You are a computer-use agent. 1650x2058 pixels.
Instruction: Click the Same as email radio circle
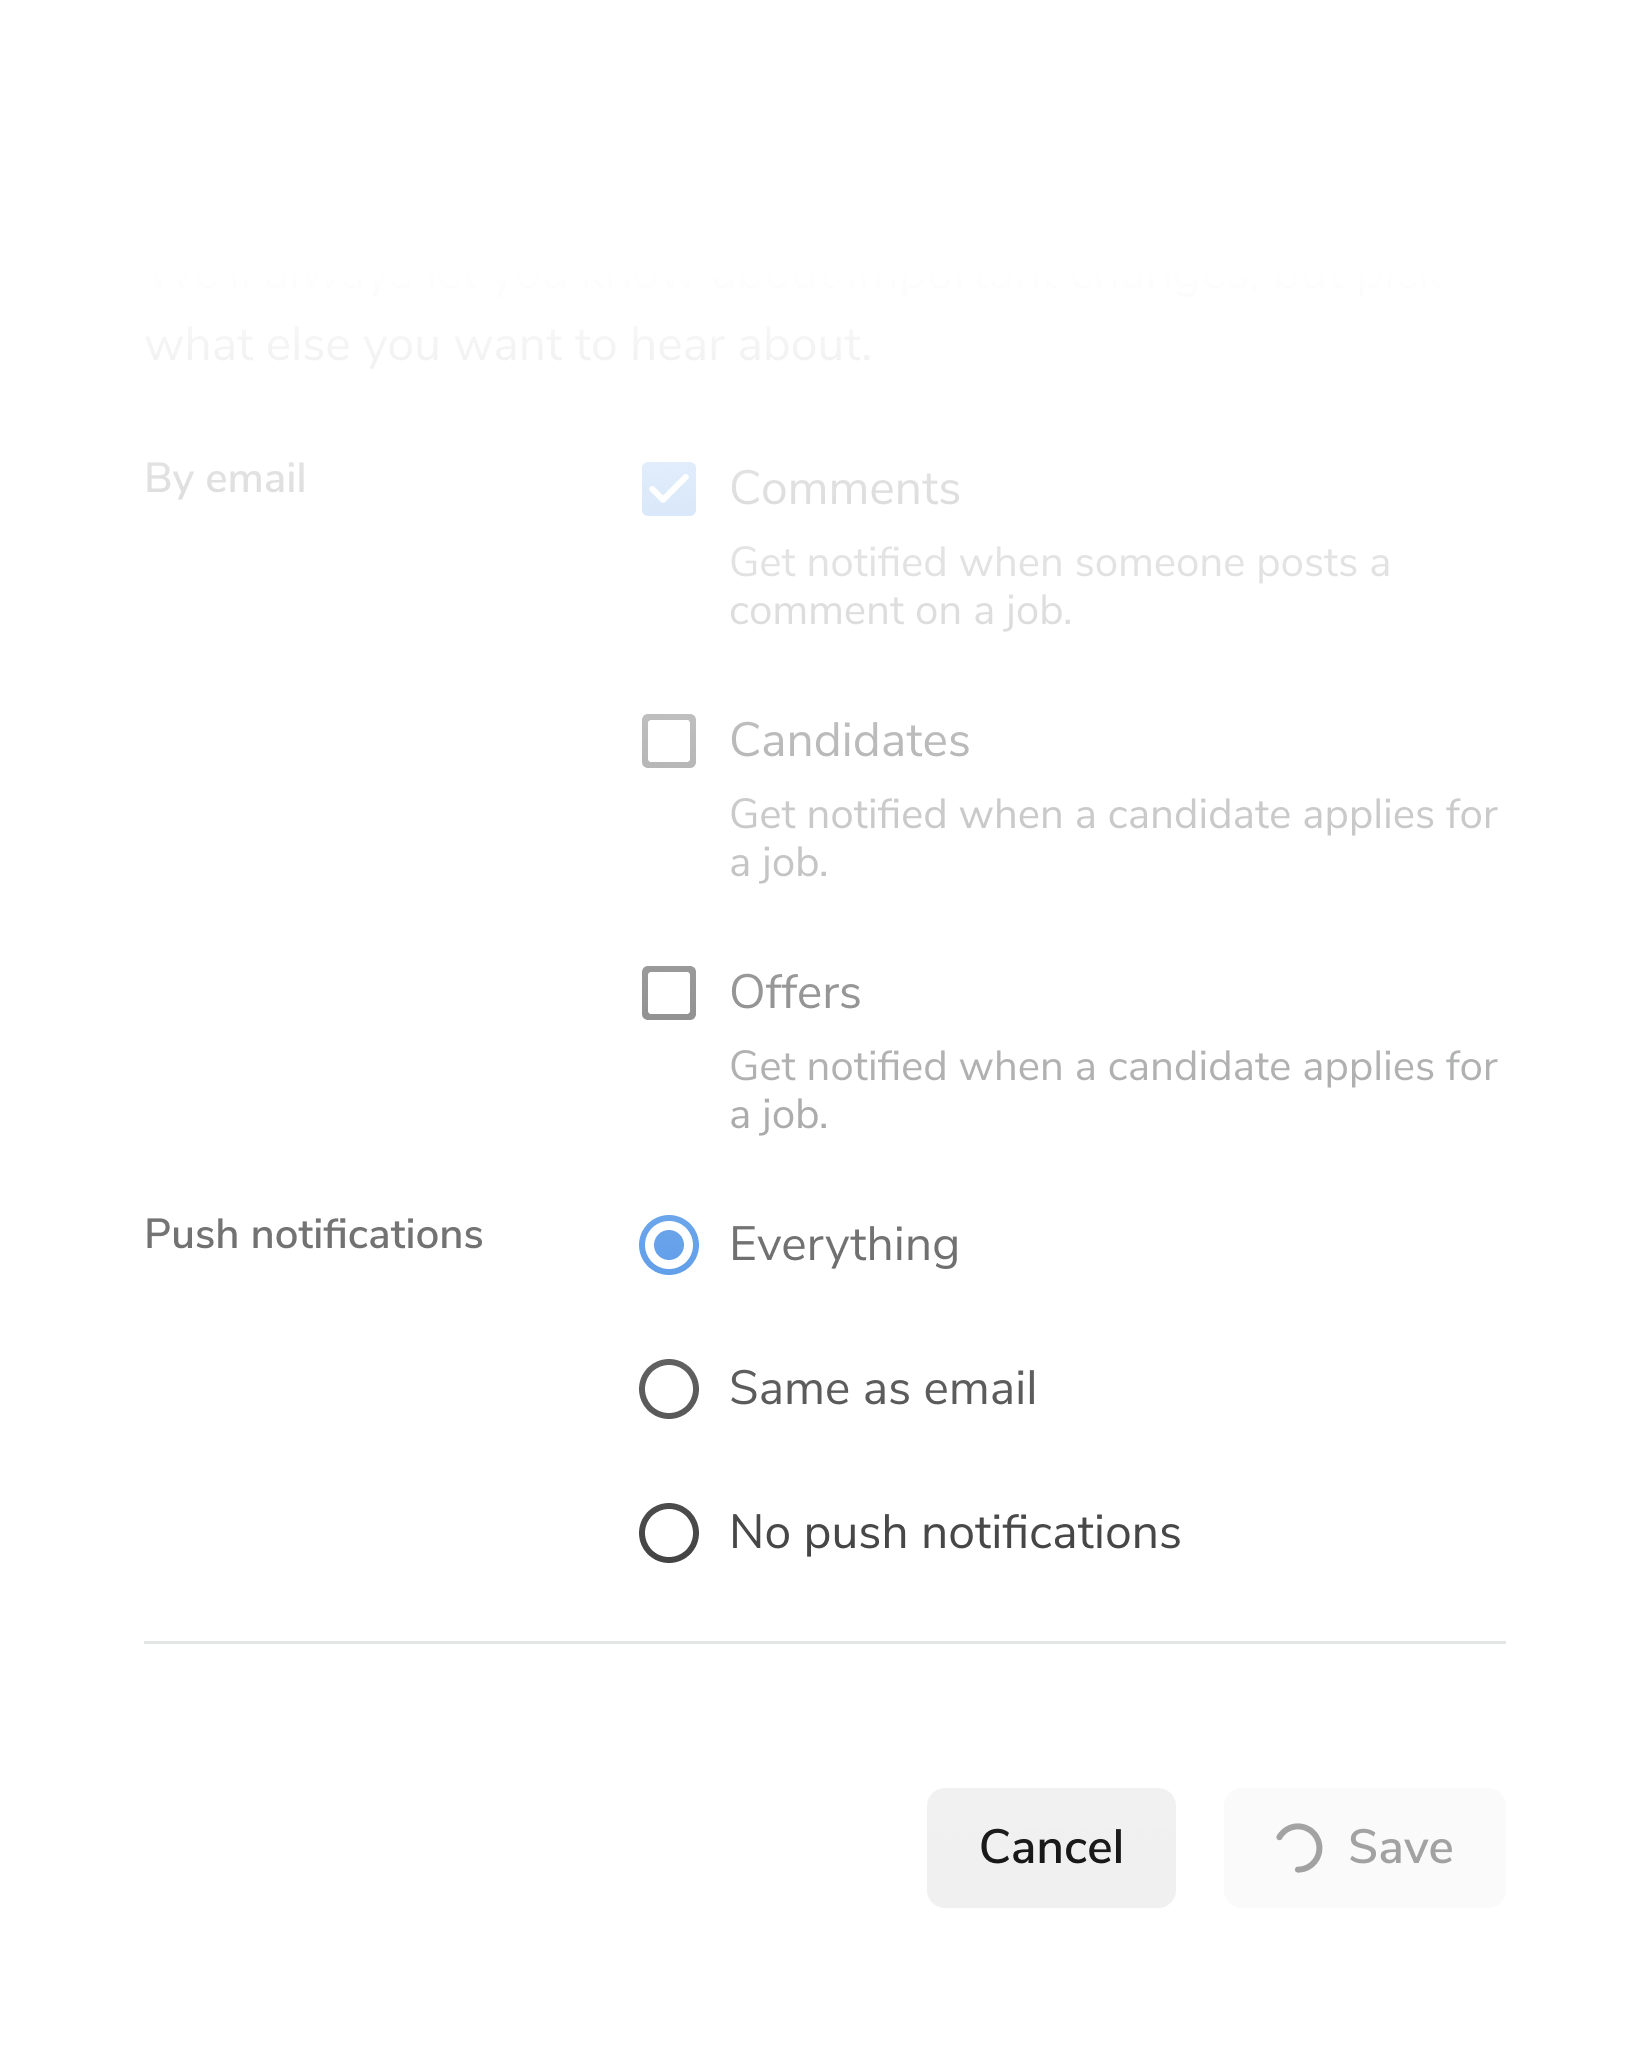[668, 1388]
